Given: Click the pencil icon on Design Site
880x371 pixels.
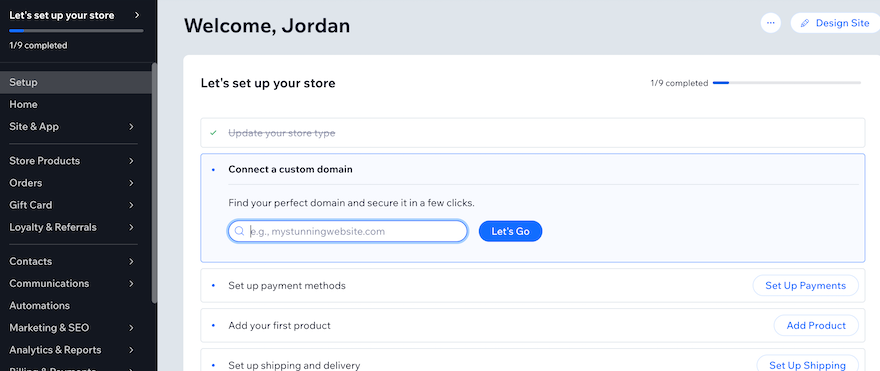Looking at the screenshot, I should [x=805, y=23].
